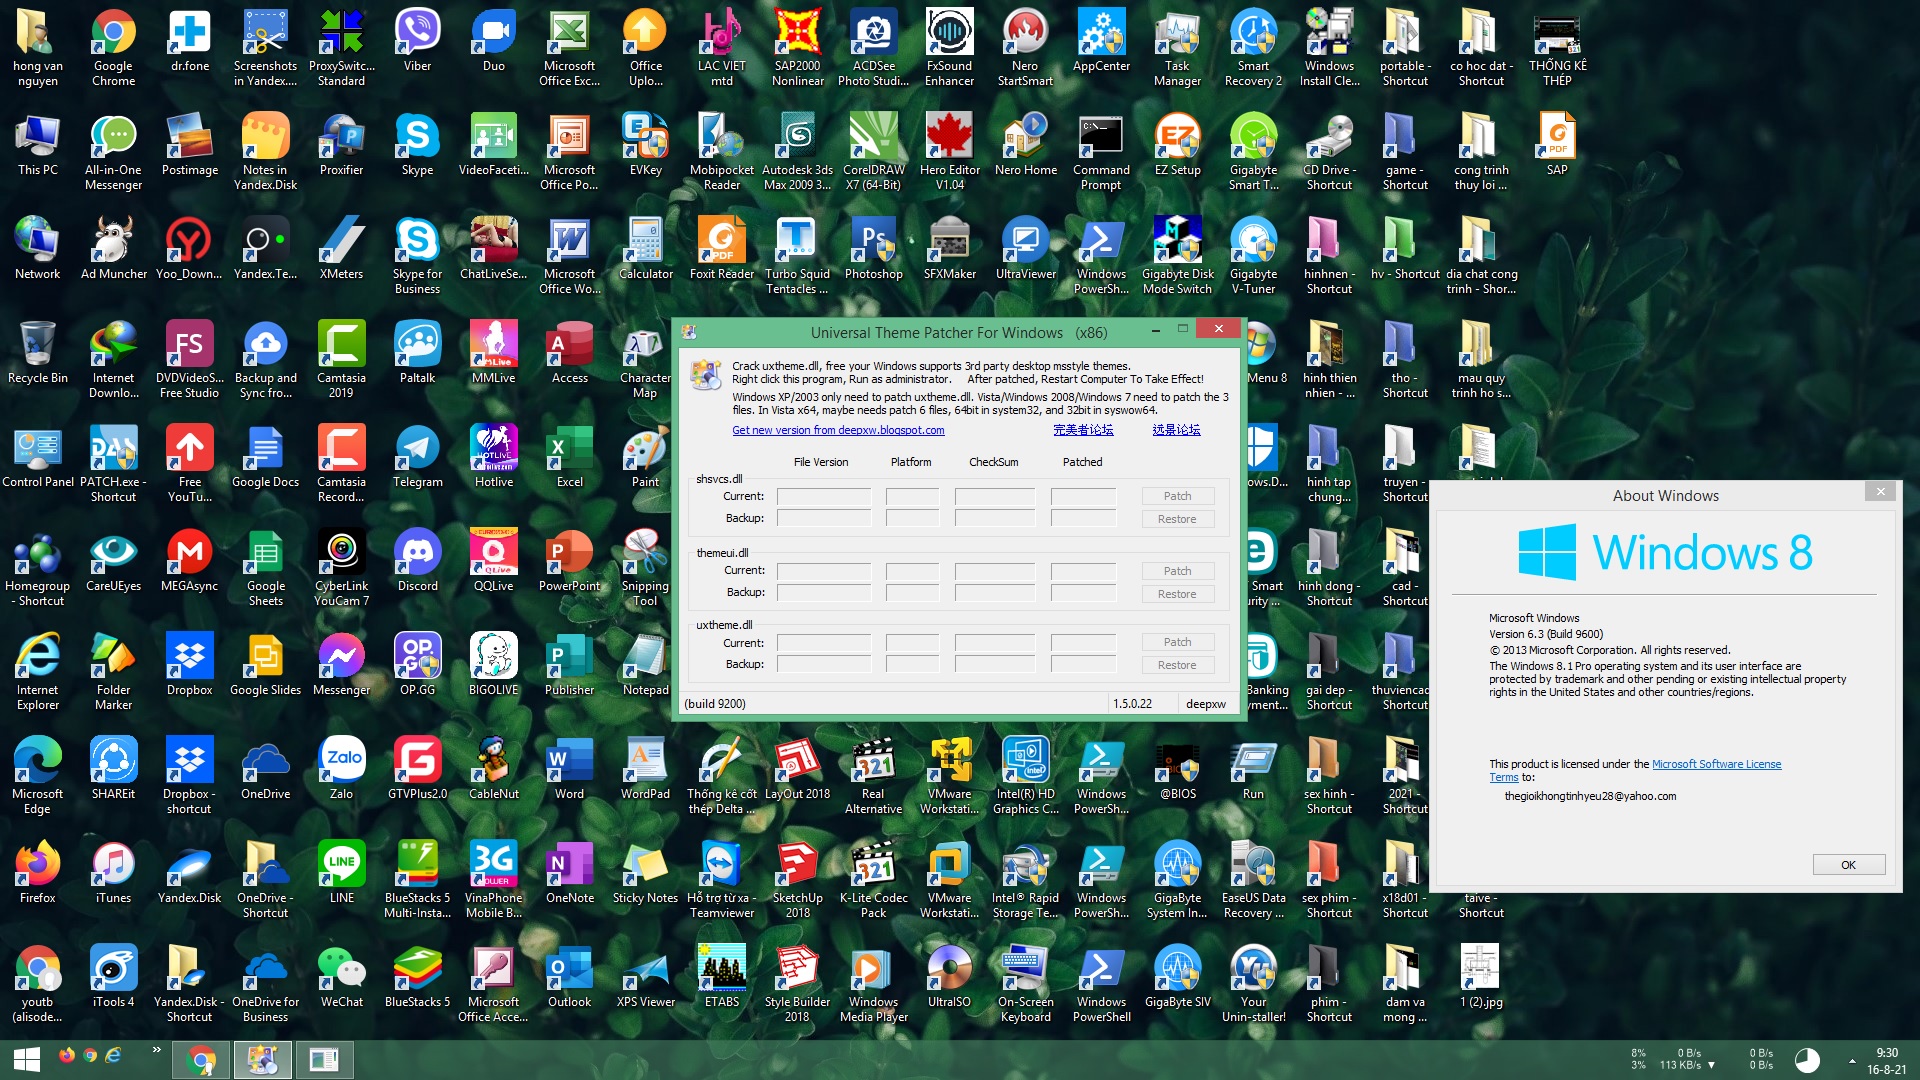Image resolution: width=1920 pixels, height=1080 pixels.
Task: Launch the Viber desktop icon
Action: pyautogui.click(x=417, y=40)
